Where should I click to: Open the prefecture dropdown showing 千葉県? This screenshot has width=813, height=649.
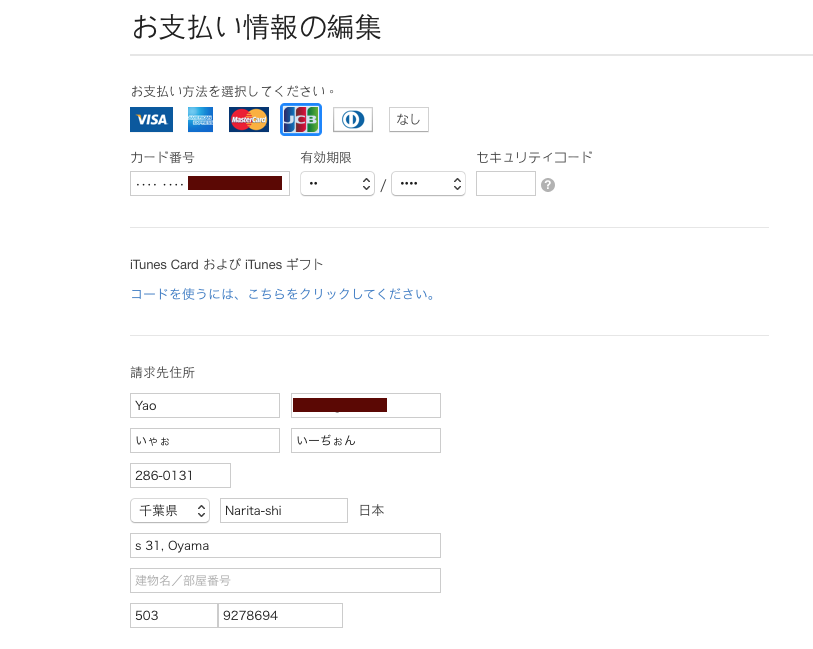coord(169,510)
